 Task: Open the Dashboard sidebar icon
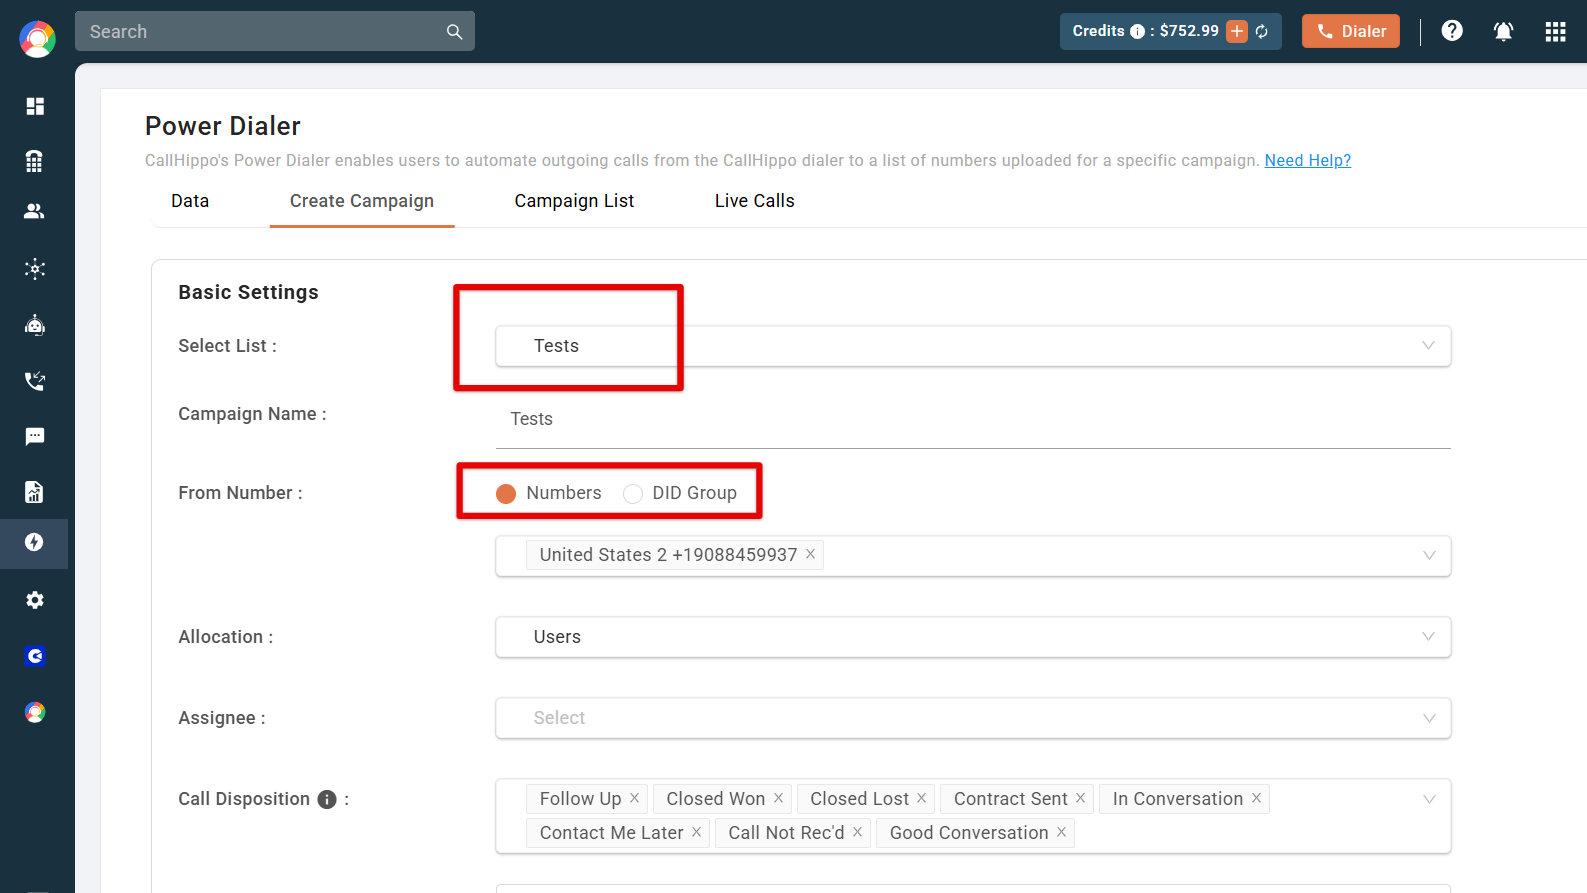click(x=35, y=106)
